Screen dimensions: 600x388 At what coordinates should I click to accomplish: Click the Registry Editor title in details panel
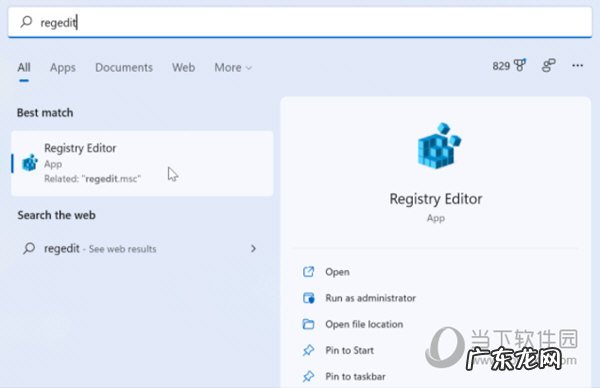click(435, 199)
